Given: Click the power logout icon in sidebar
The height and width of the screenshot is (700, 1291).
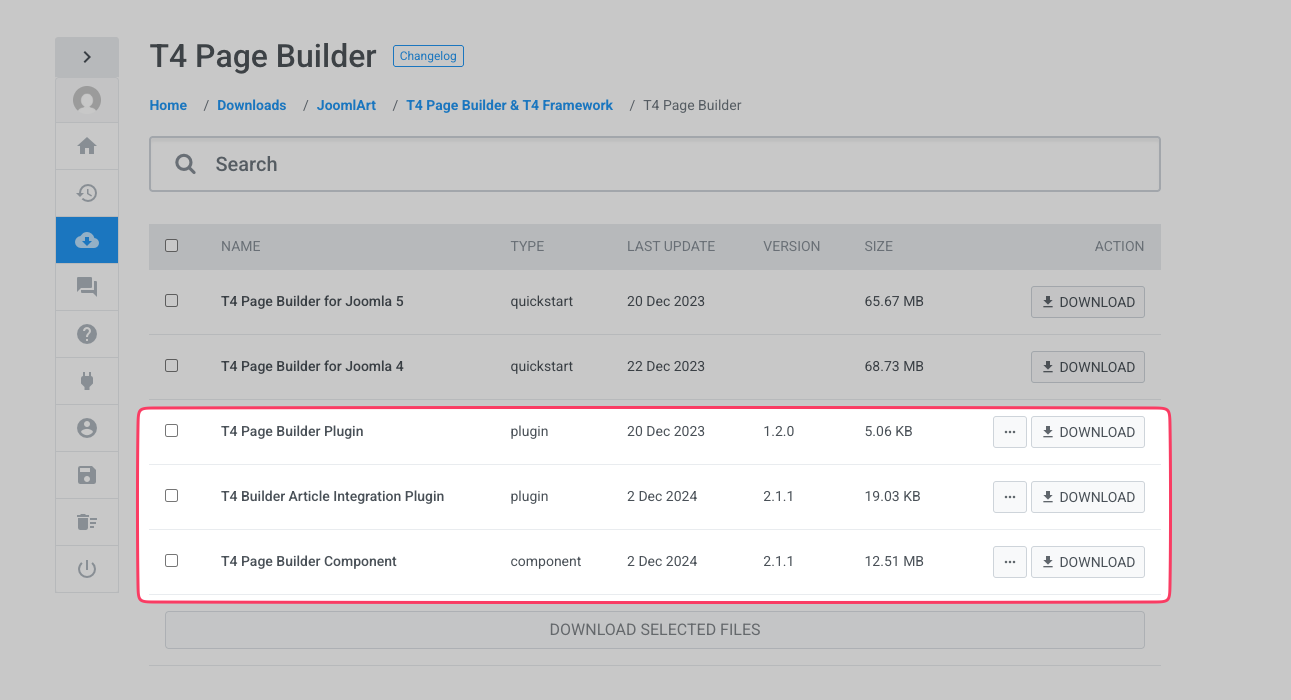Looking at the screenshot, I should pos(87,569).
